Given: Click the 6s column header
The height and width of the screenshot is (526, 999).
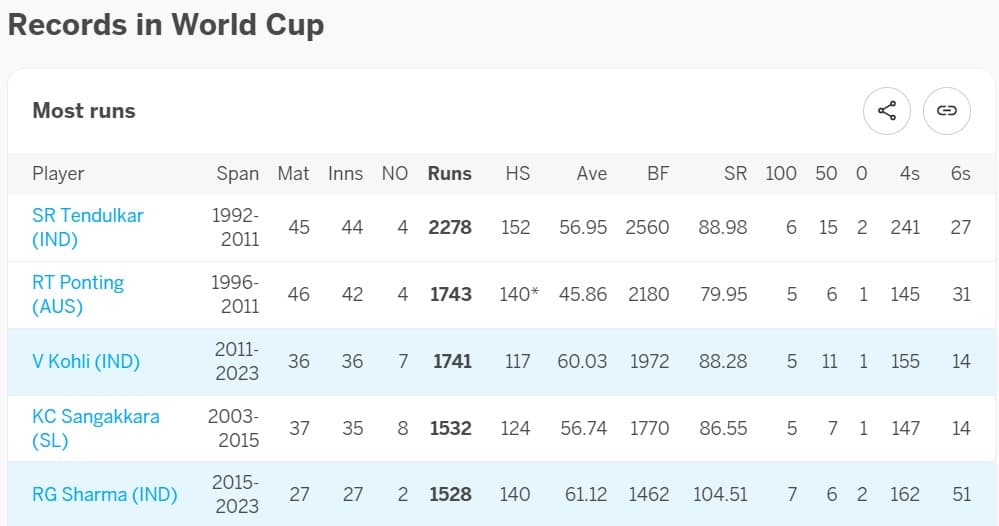Looking at the screenshot, I should click(x=960, y=173).
